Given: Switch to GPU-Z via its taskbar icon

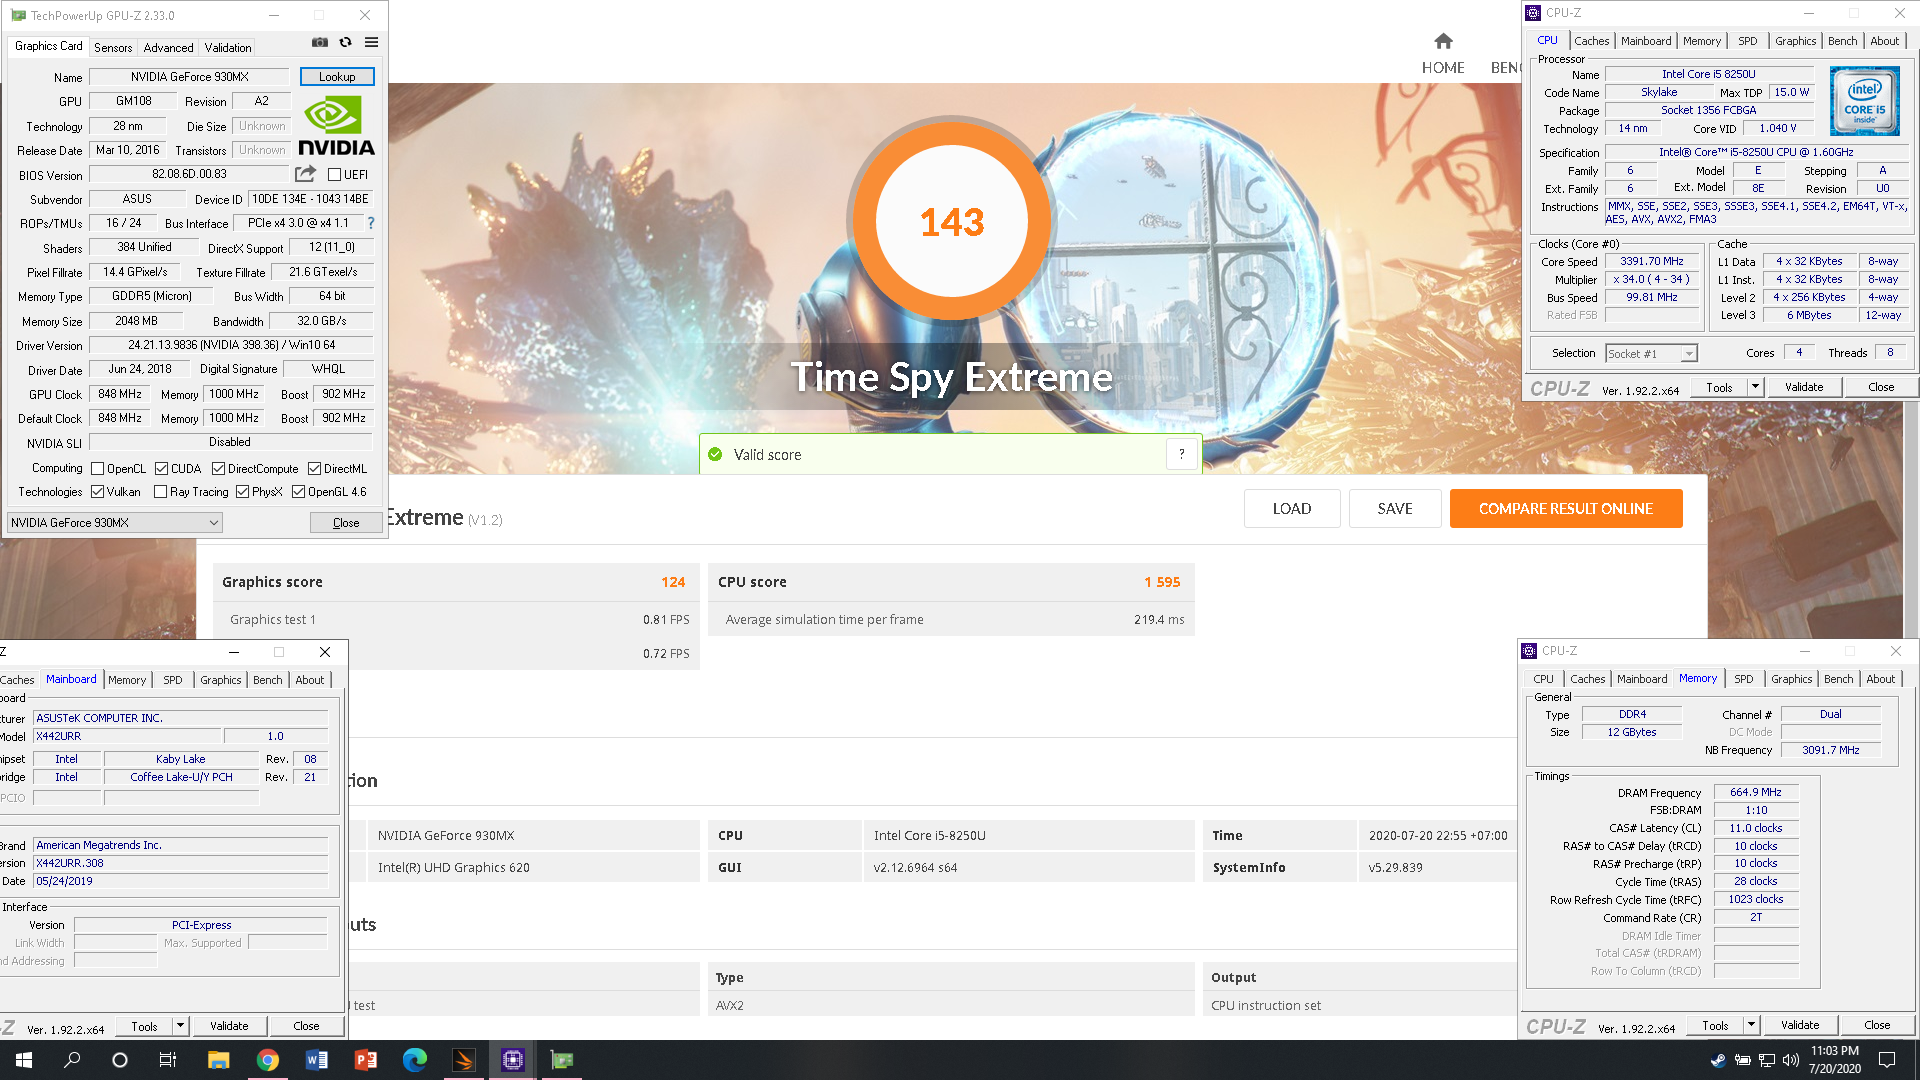Looking at the screenshot, I should (562, 1060).
